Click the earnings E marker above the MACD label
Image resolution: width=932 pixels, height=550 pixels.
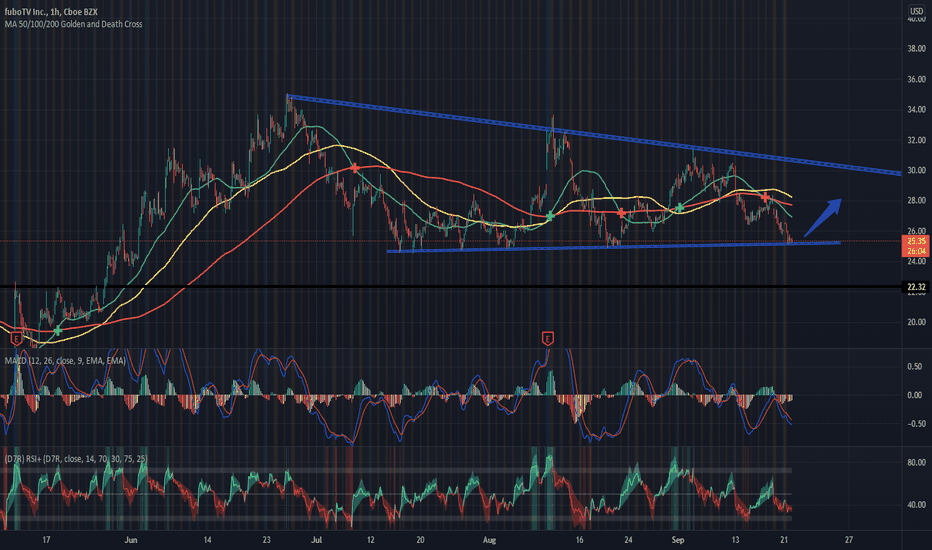click(17, 339)
